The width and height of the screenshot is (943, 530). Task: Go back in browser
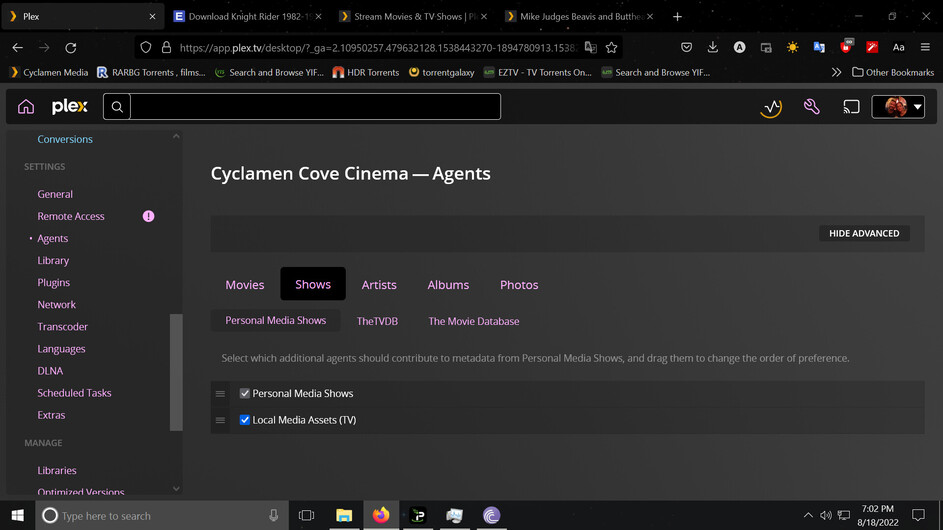click(x=17, y=48)
